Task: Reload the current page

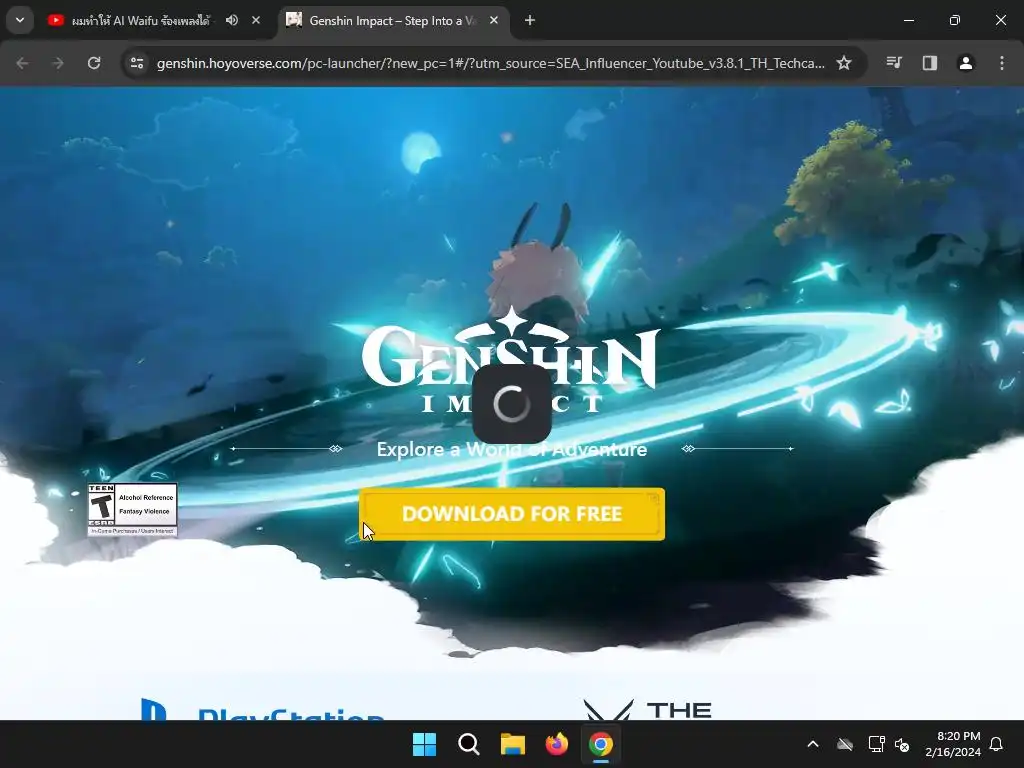Action: click(94, 63)
